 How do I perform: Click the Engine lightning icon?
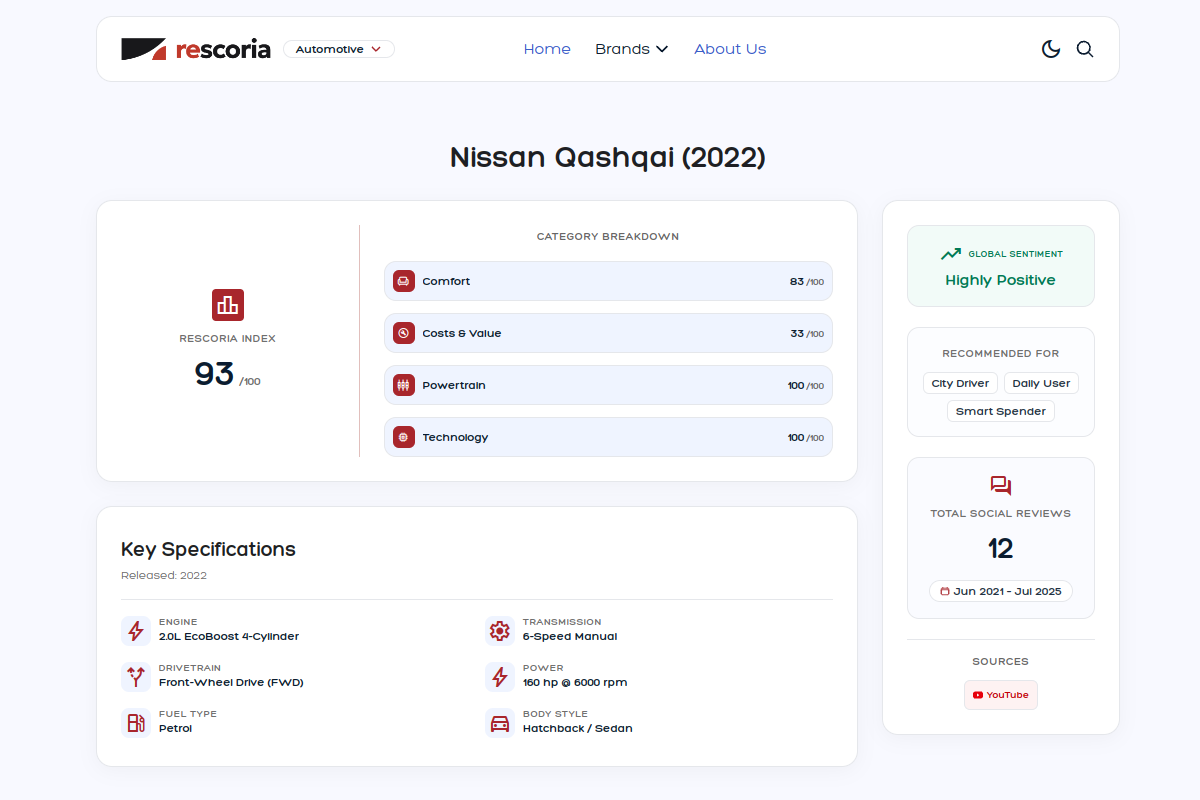pyautogui.click(x=136, y=631)
